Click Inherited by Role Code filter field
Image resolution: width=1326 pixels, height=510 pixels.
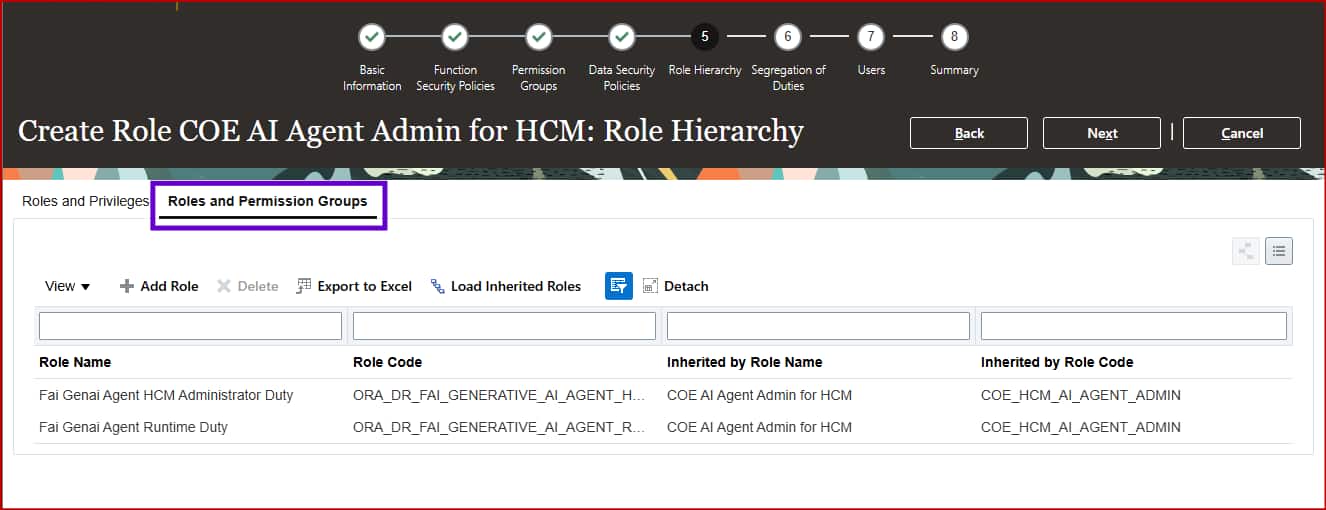[1134, 326]
